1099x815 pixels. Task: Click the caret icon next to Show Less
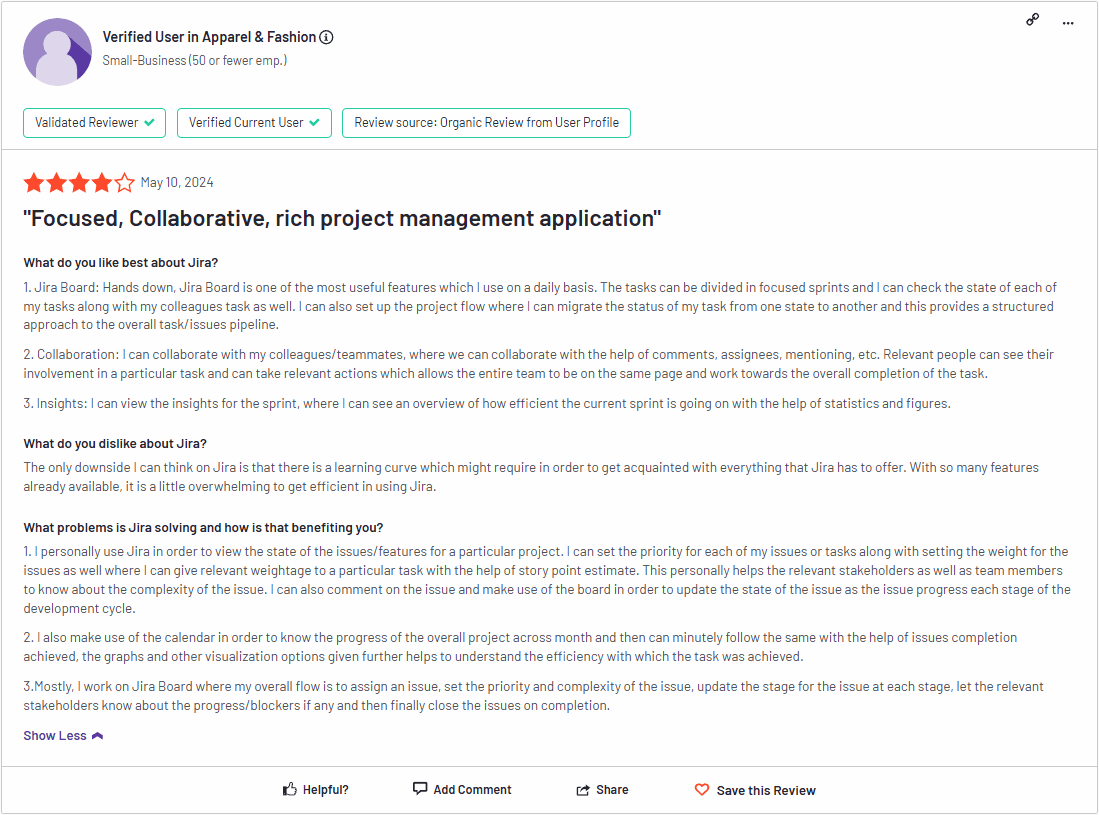click(x=97, y=736)
